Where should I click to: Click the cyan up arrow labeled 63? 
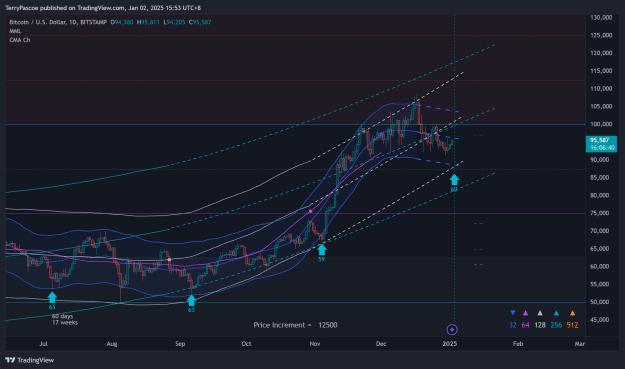192,300
